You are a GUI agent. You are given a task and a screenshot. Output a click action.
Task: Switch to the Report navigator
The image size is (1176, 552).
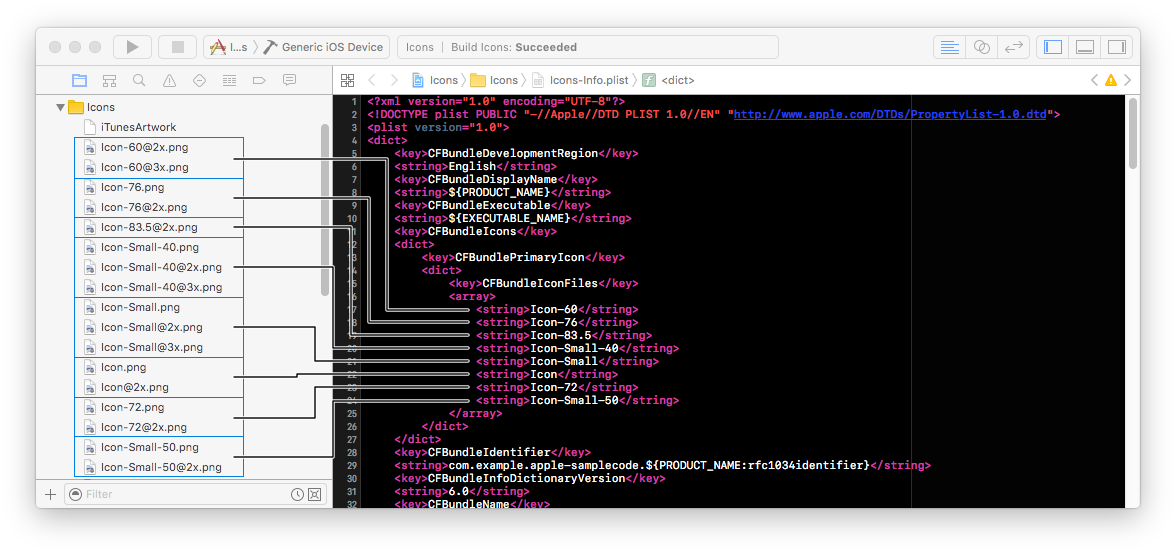(289, 80)
